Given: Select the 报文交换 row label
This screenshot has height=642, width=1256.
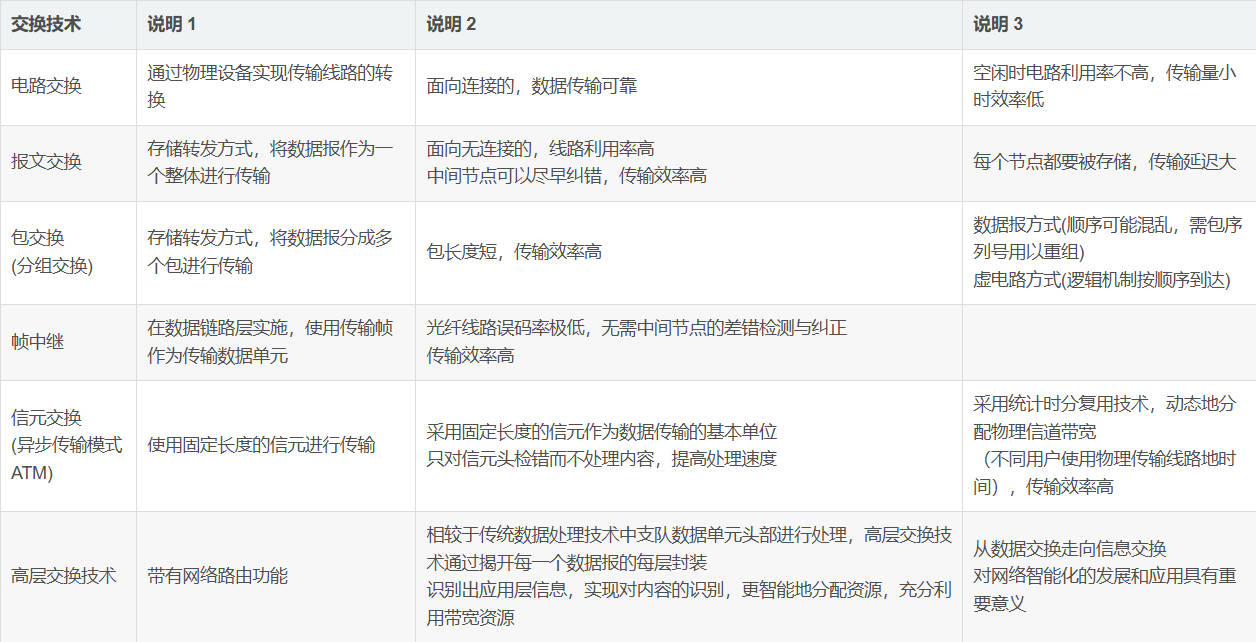Looking at the screenshot, I should [x=46, y=162].
